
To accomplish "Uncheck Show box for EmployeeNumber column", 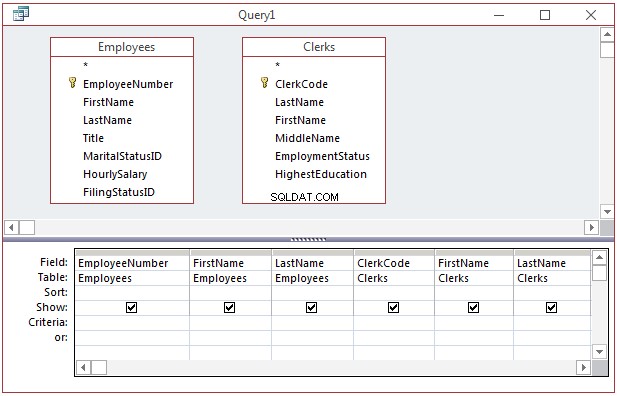I will point(131,307).
